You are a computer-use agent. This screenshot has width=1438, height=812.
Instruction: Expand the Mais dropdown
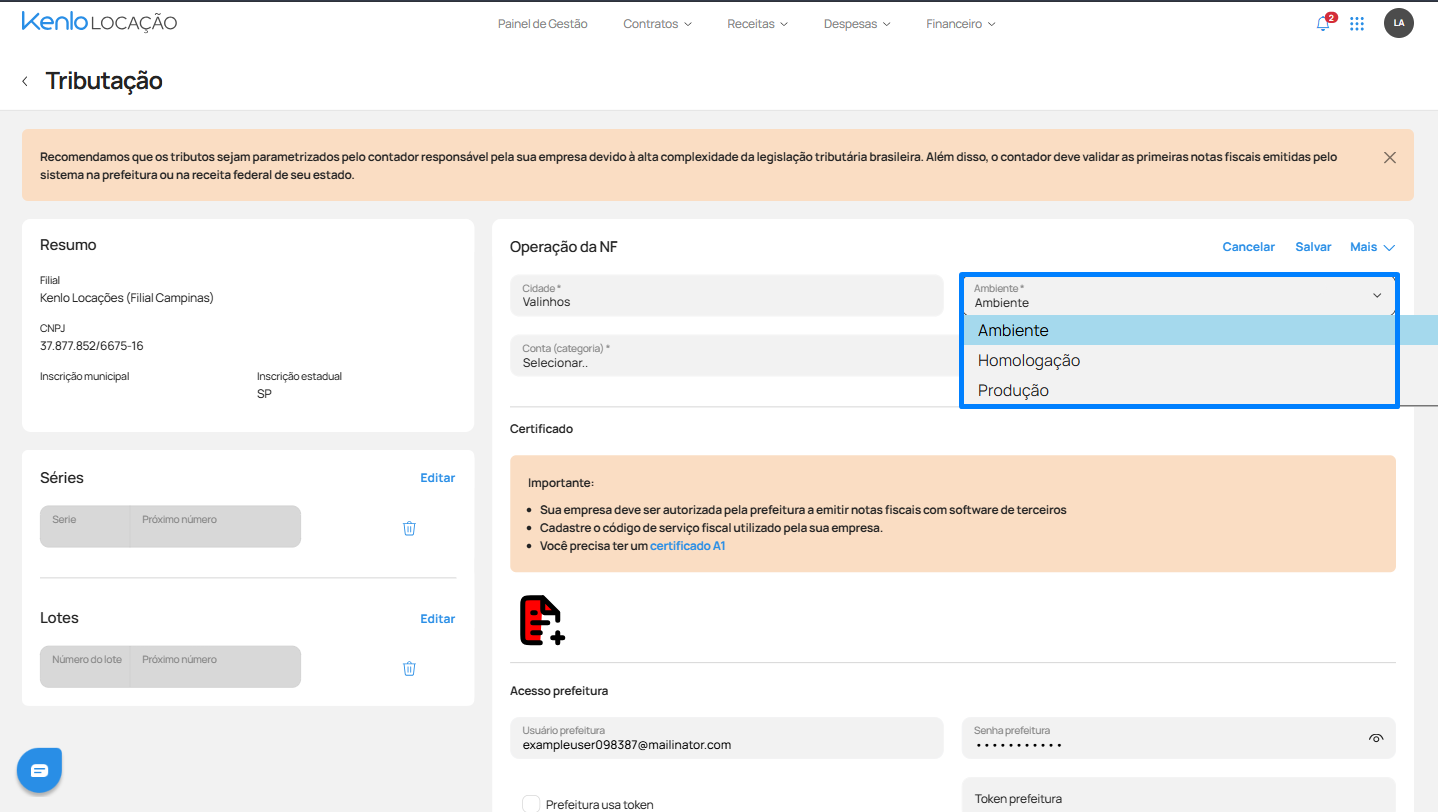coord(1372,247)
